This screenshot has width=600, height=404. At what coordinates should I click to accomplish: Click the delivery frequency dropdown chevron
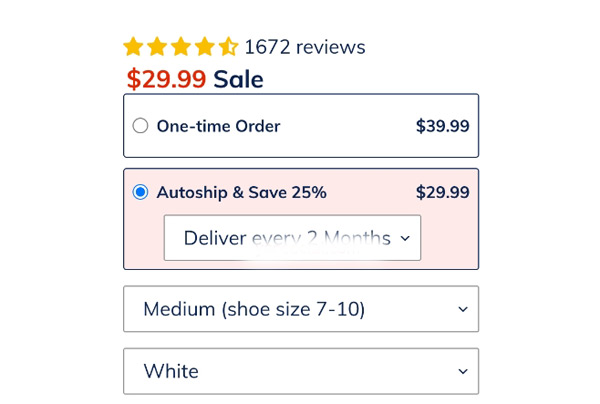point(405,238)
